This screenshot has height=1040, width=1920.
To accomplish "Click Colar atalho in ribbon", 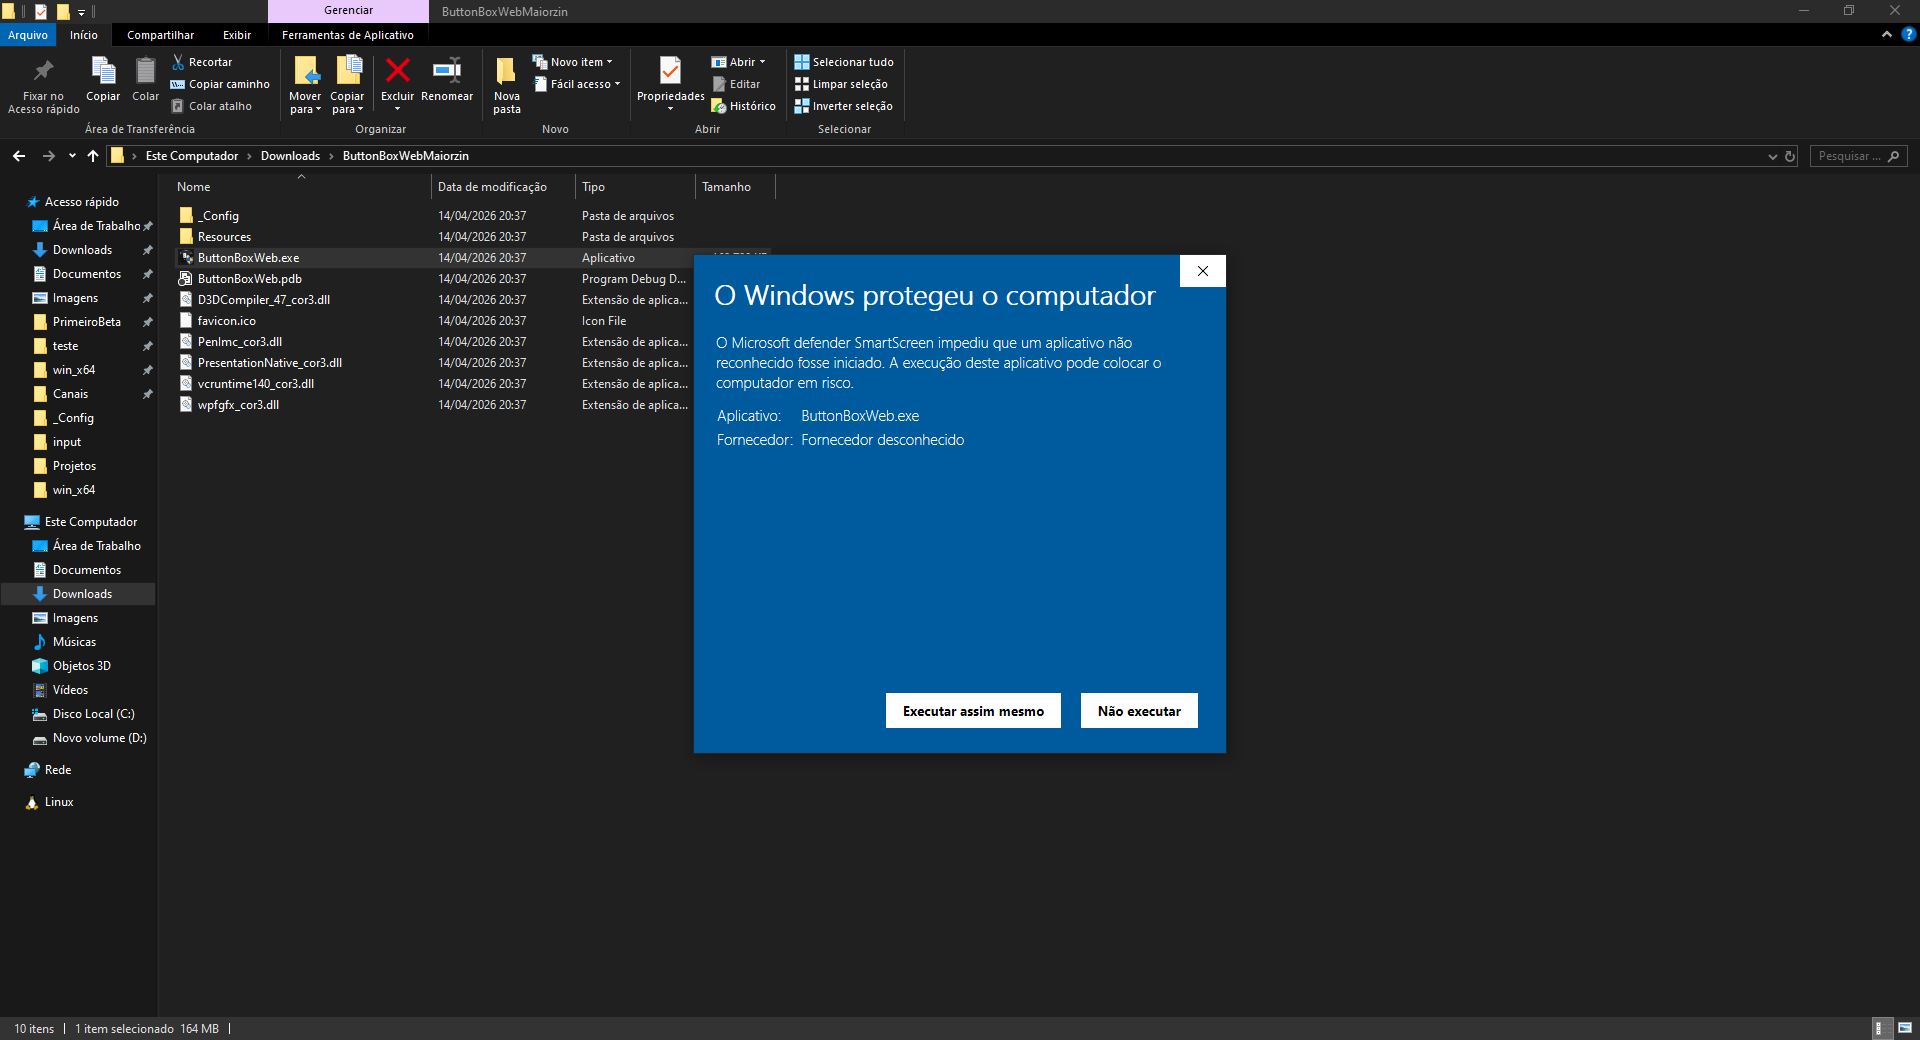I will 211,106.
